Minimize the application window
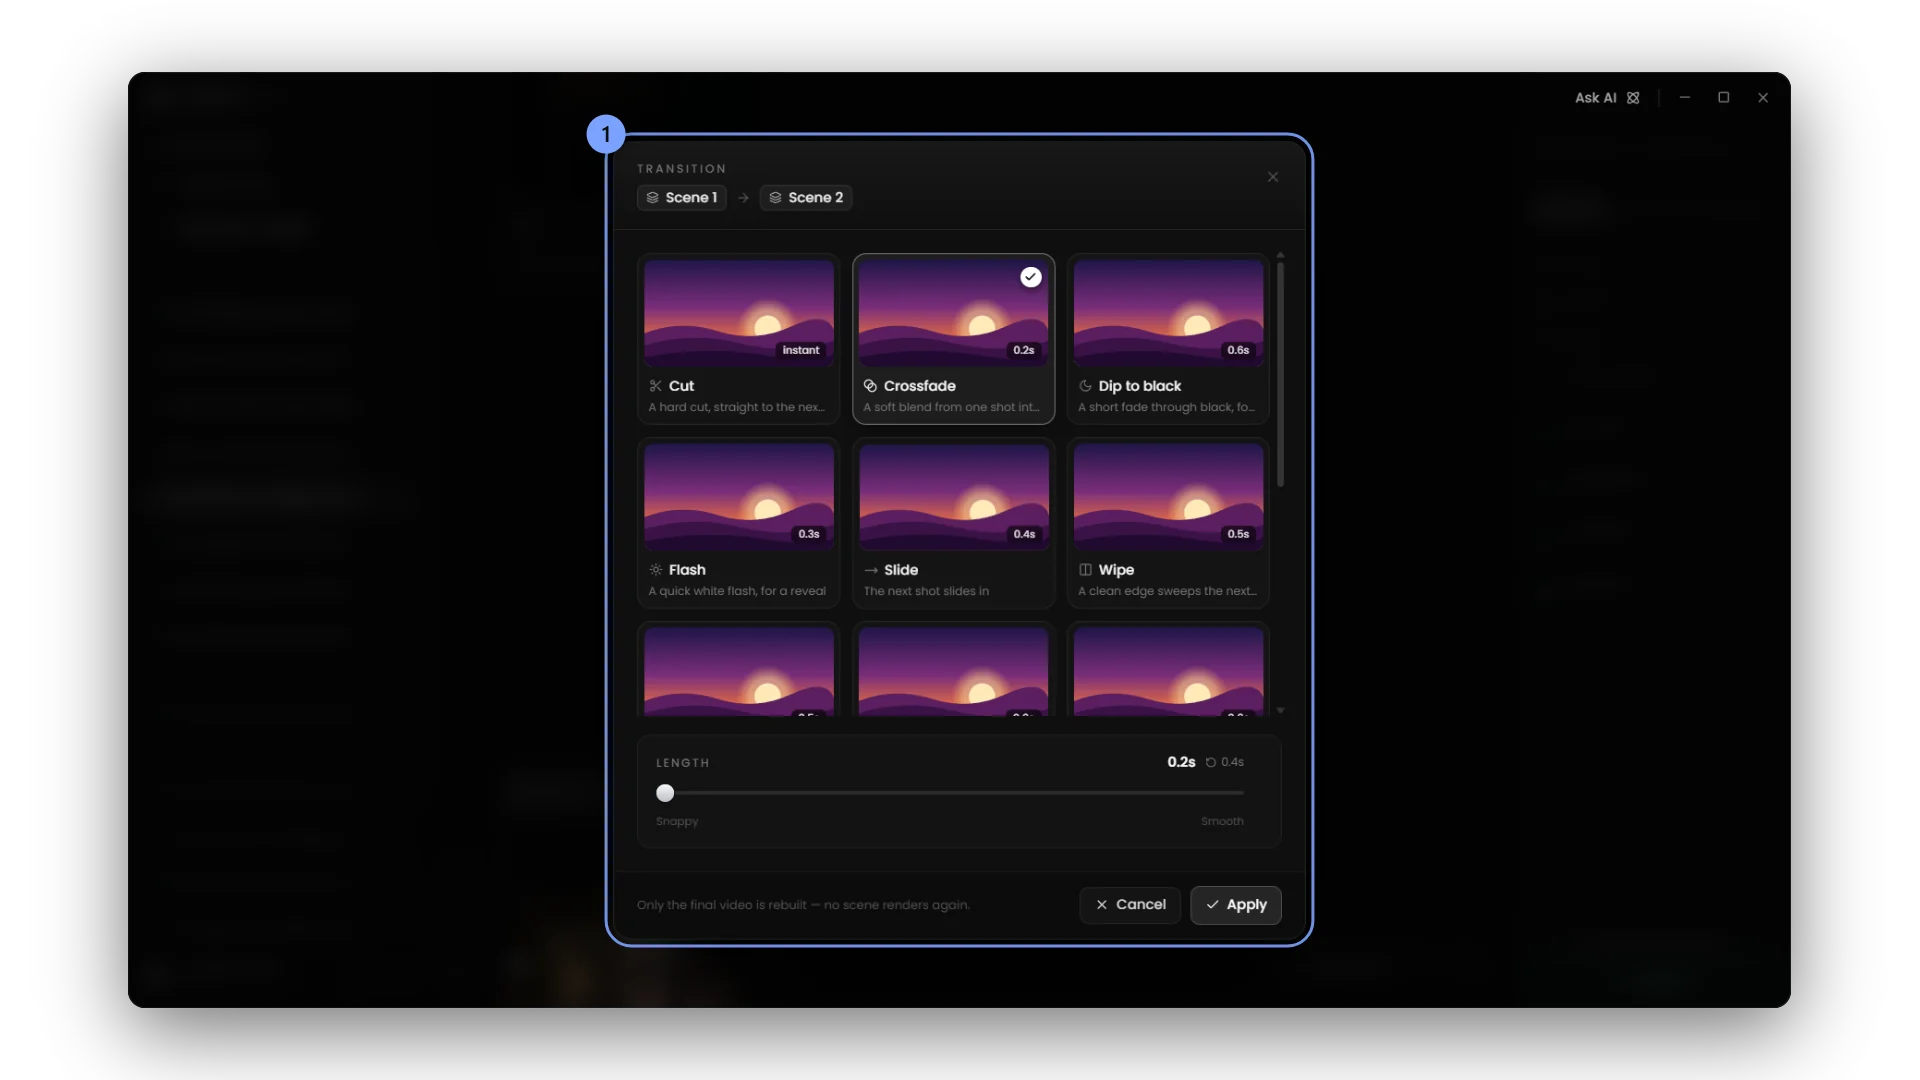This screenshot has width=1920, height=1080. point(1685,98)
